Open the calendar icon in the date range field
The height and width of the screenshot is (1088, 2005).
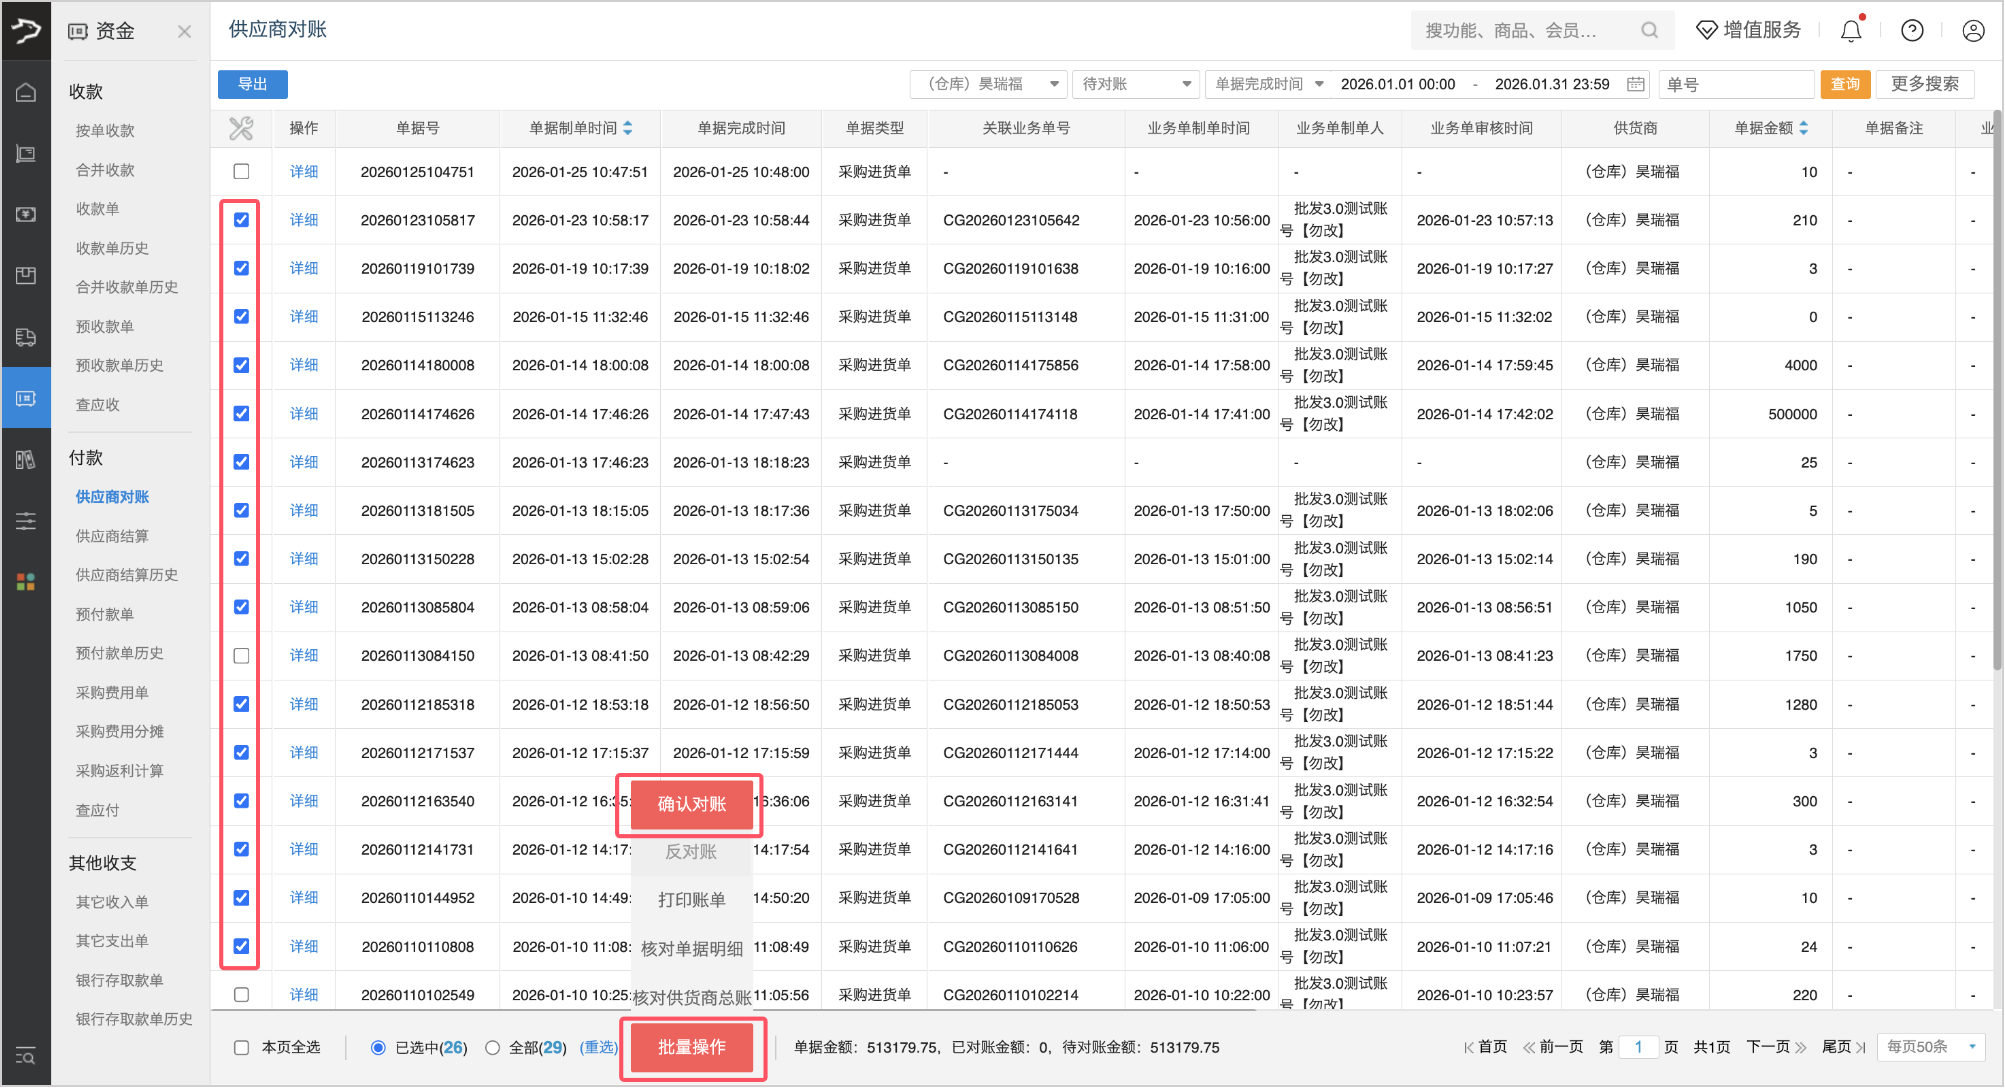[x=1636, y=84]
